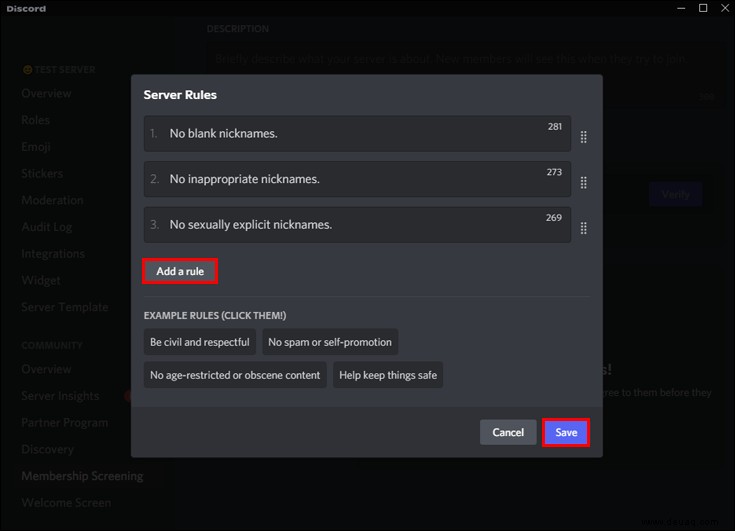Edit rule 2 'No inappropriate nicknames.' field
Viewport: 735px width, 531px height.
point(357,179)
